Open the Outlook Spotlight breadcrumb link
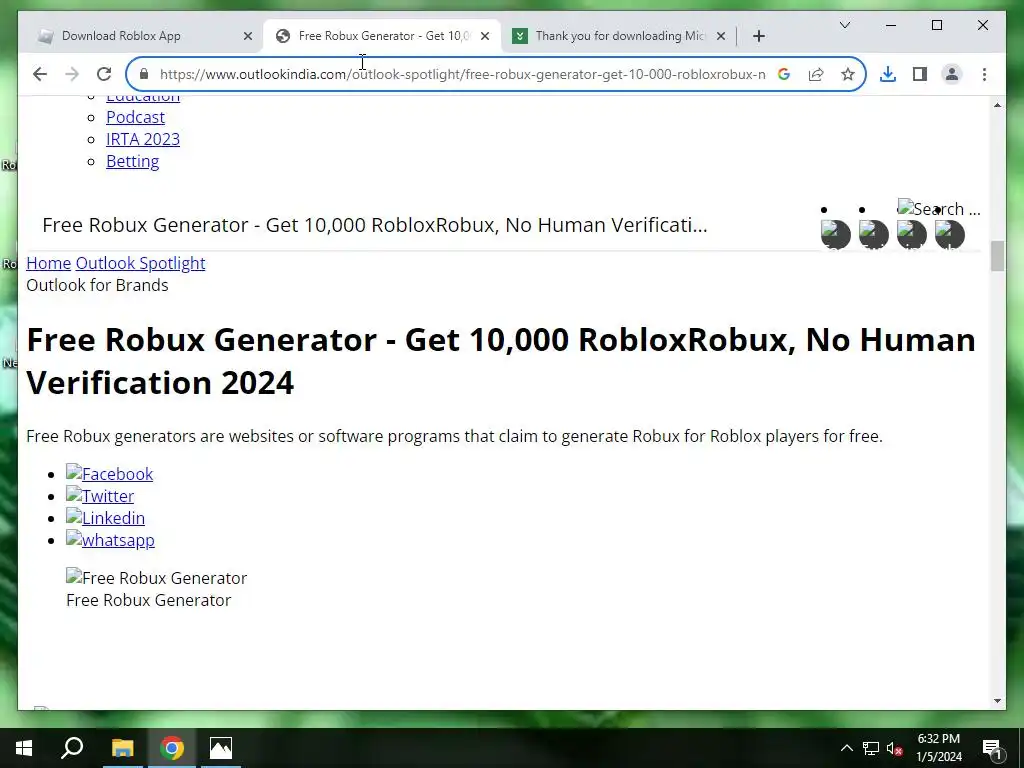This screenshot has width=1024, height=768. pyautogui.click(x=140, y=263)
